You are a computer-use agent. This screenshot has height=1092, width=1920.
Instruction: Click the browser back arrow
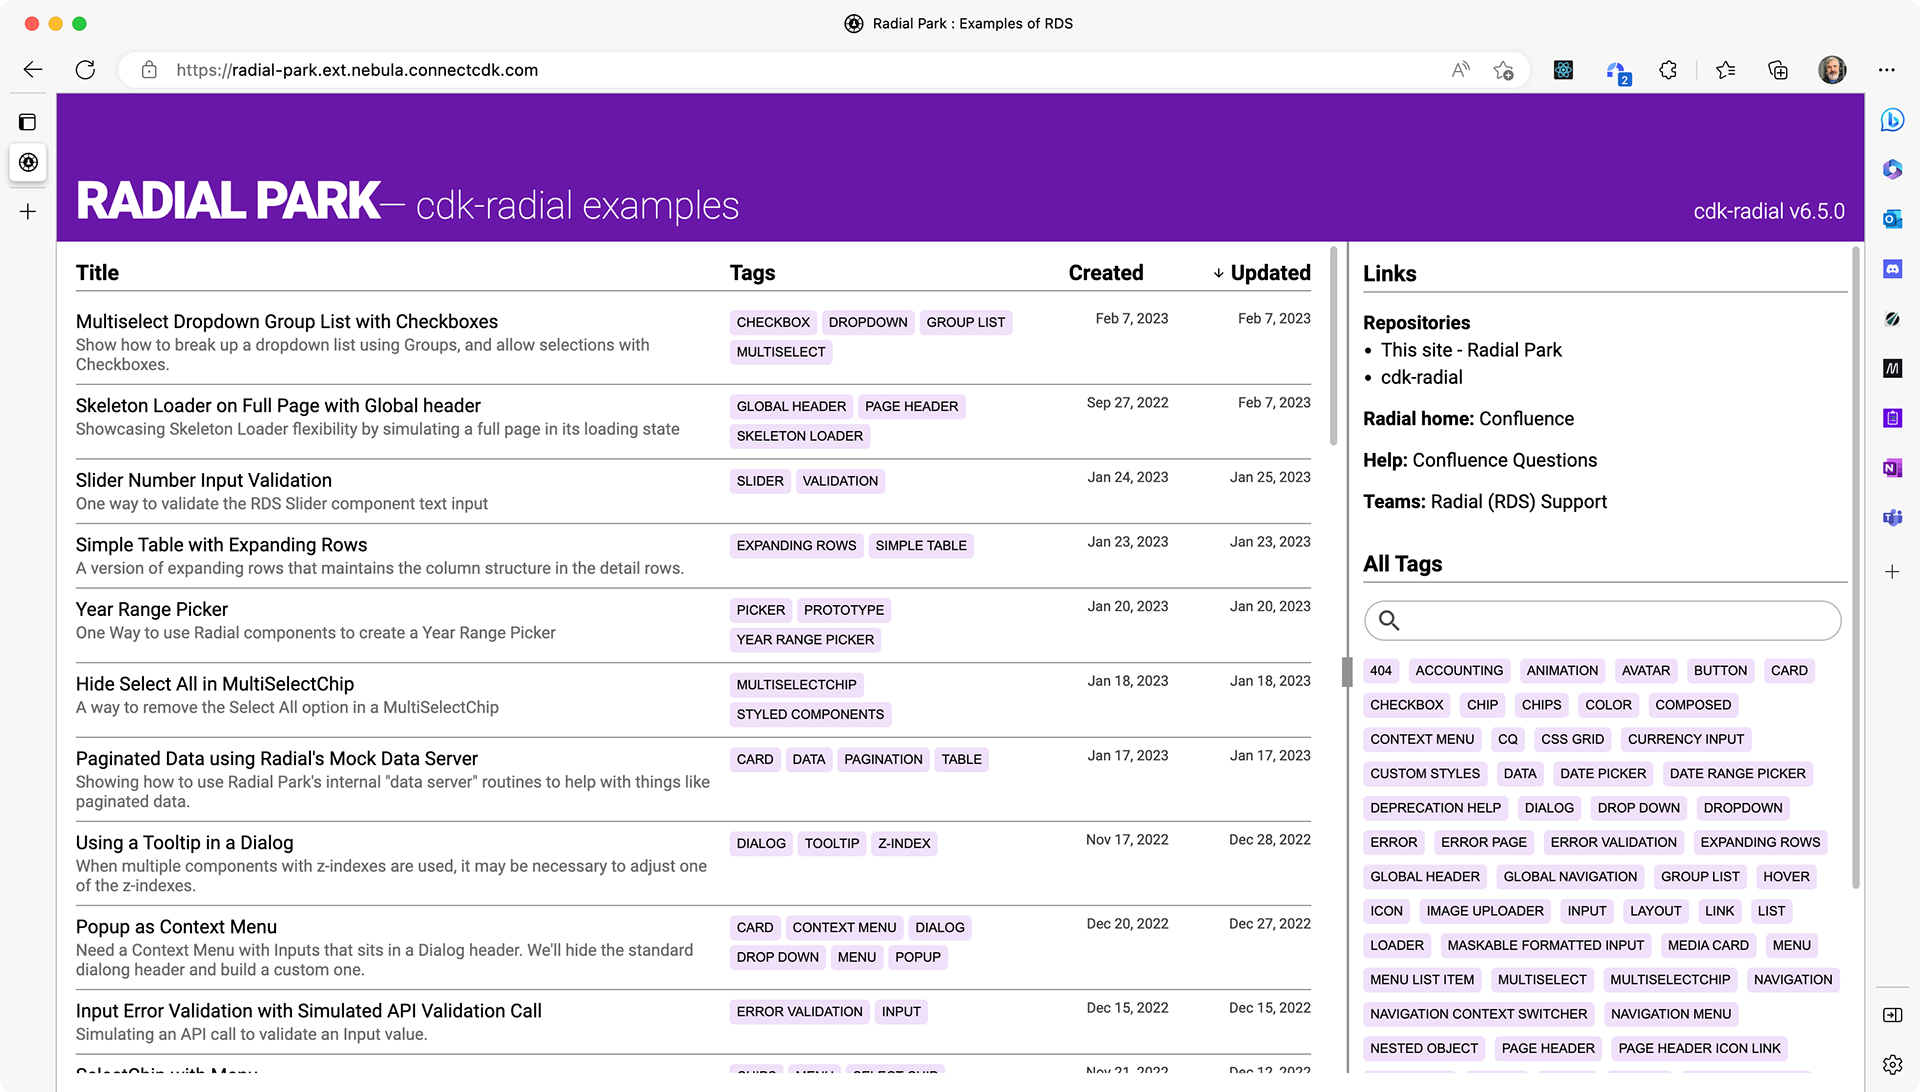[x=33, y=70]
